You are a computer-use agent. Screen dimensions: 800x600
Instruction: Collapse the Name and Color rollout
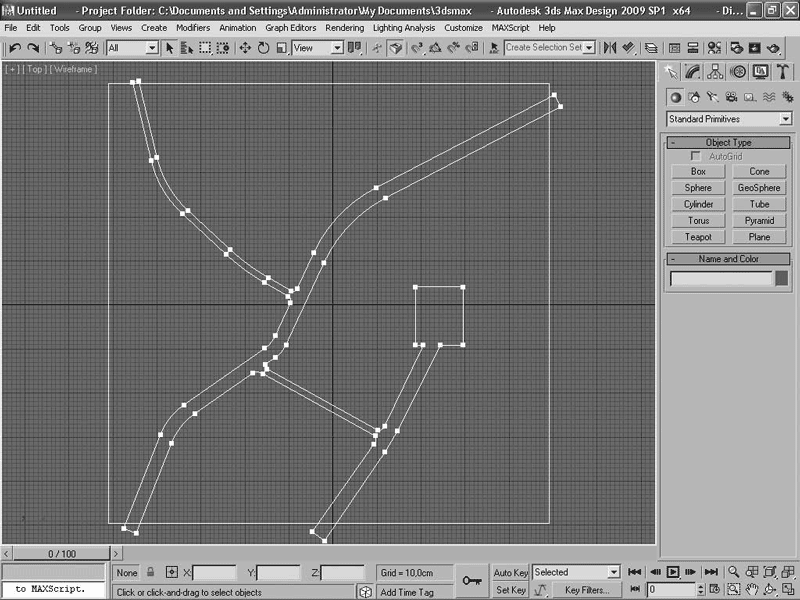pos(729,259)
